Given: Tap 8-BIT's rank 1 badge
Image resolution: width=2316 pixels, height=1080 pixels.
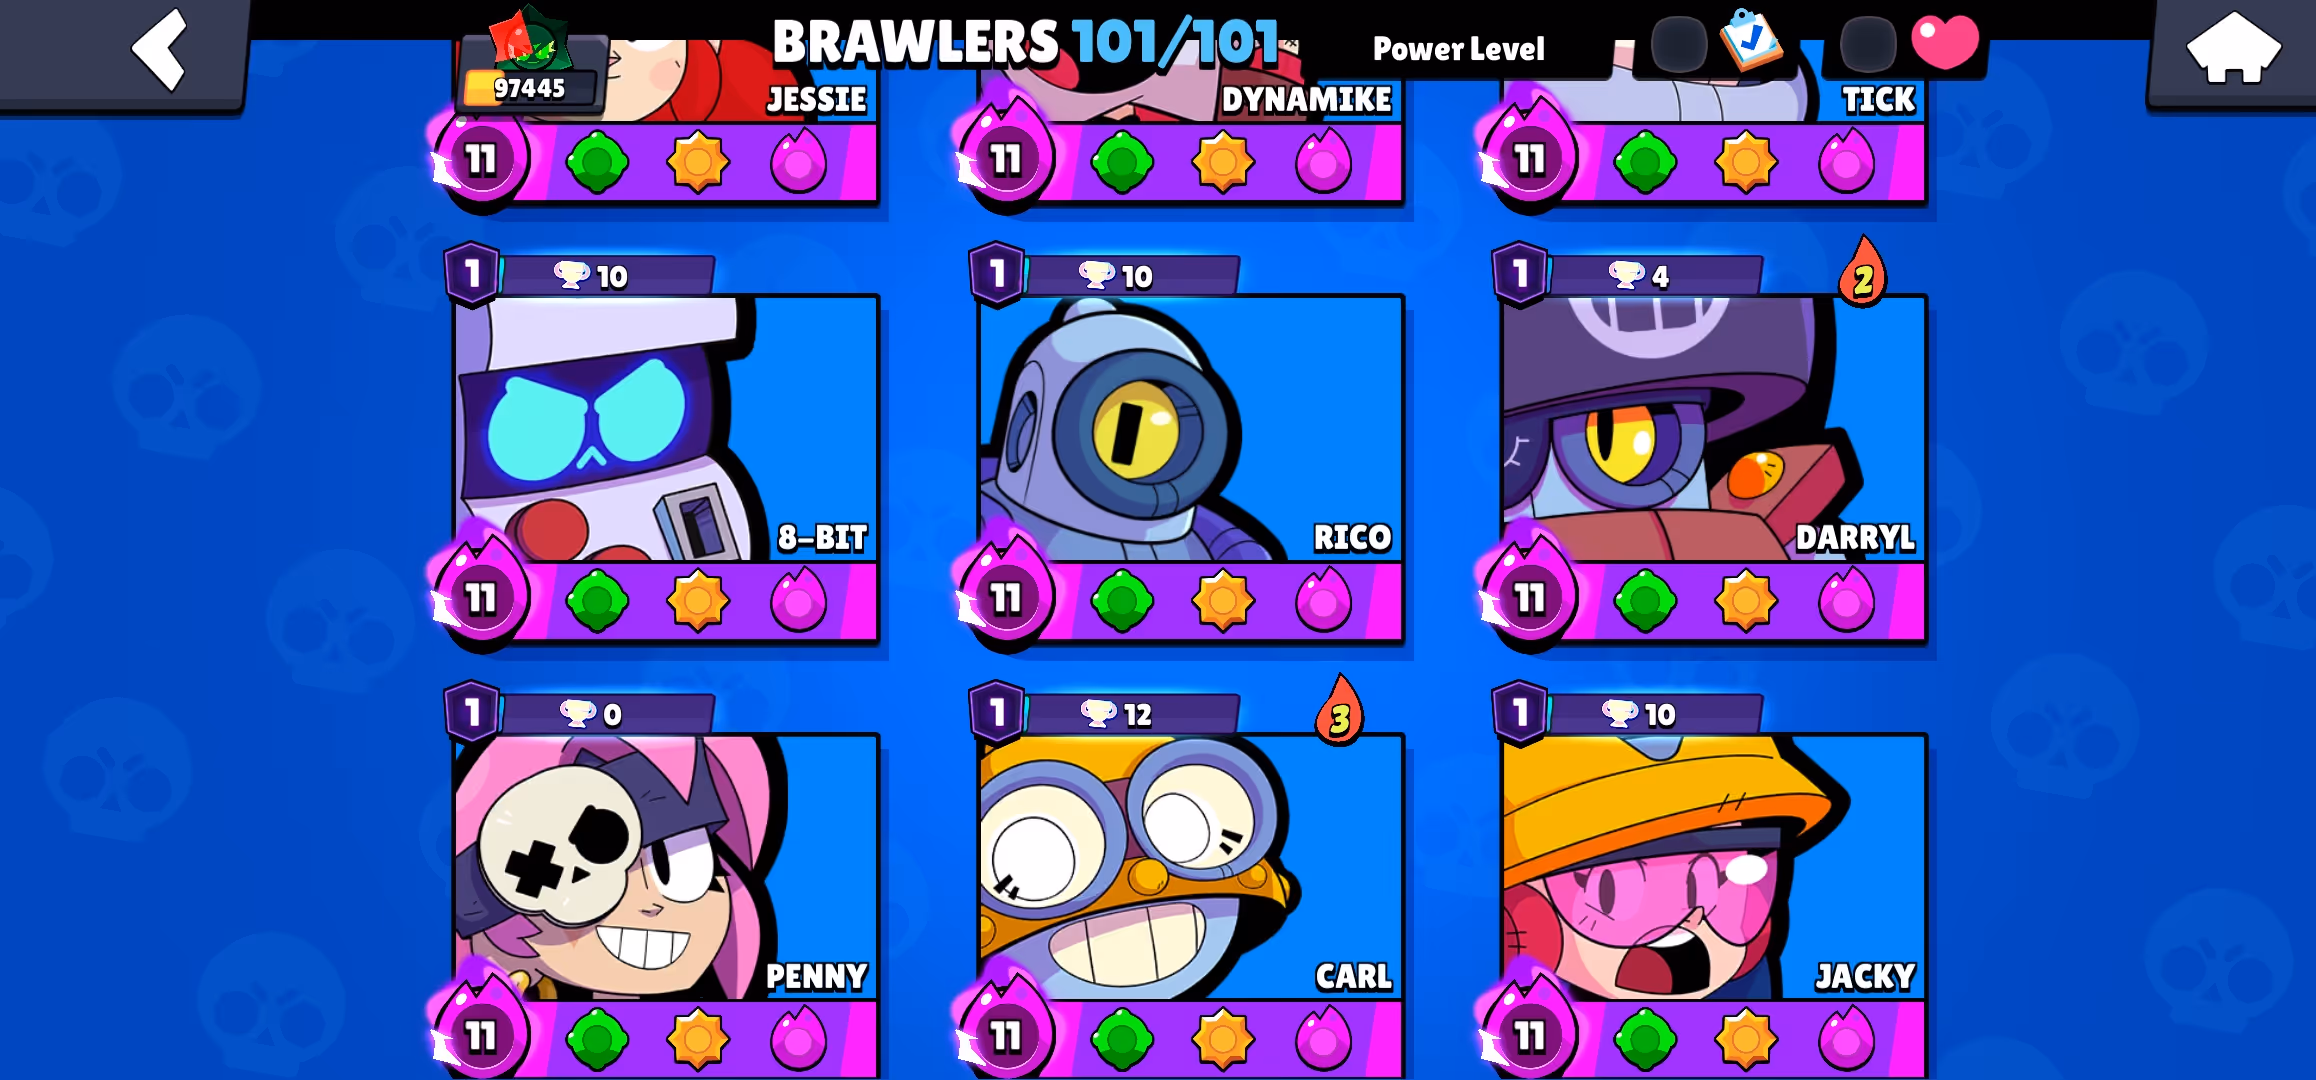Looking at the screenshot, I should [x=472, y=273].
